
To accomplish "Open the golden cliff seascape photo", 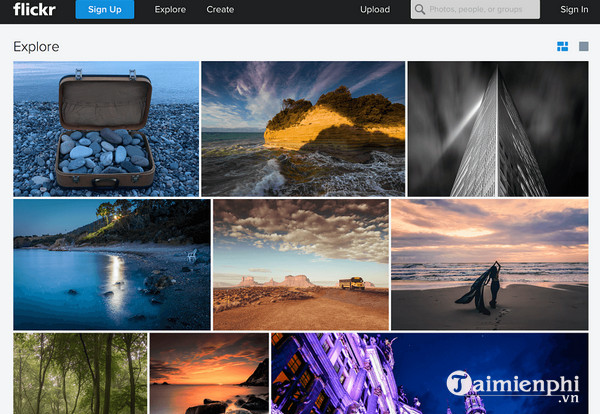I will pyautogui.click(x=303, y=129).
